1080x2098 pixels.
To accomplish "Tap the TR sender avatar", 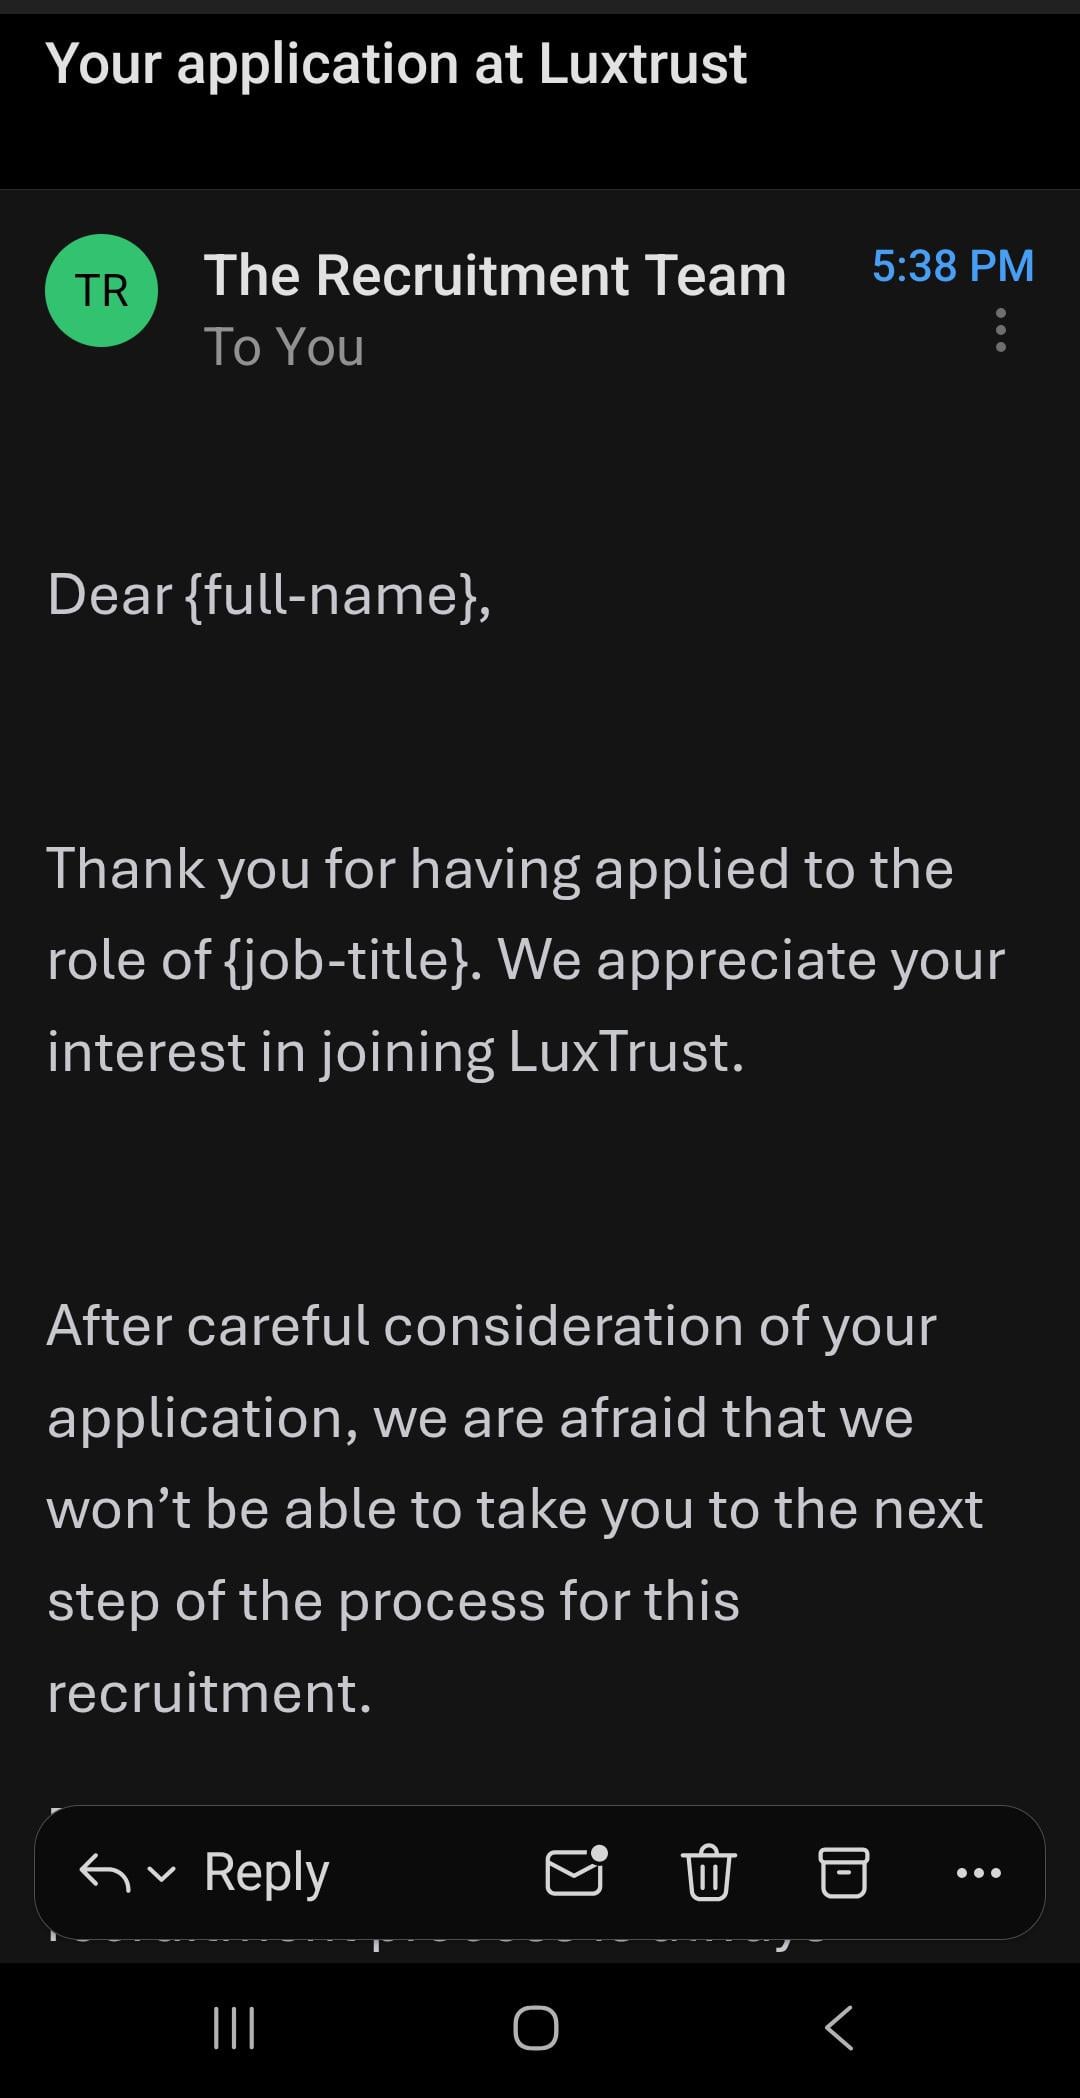I will click(101, 290).
